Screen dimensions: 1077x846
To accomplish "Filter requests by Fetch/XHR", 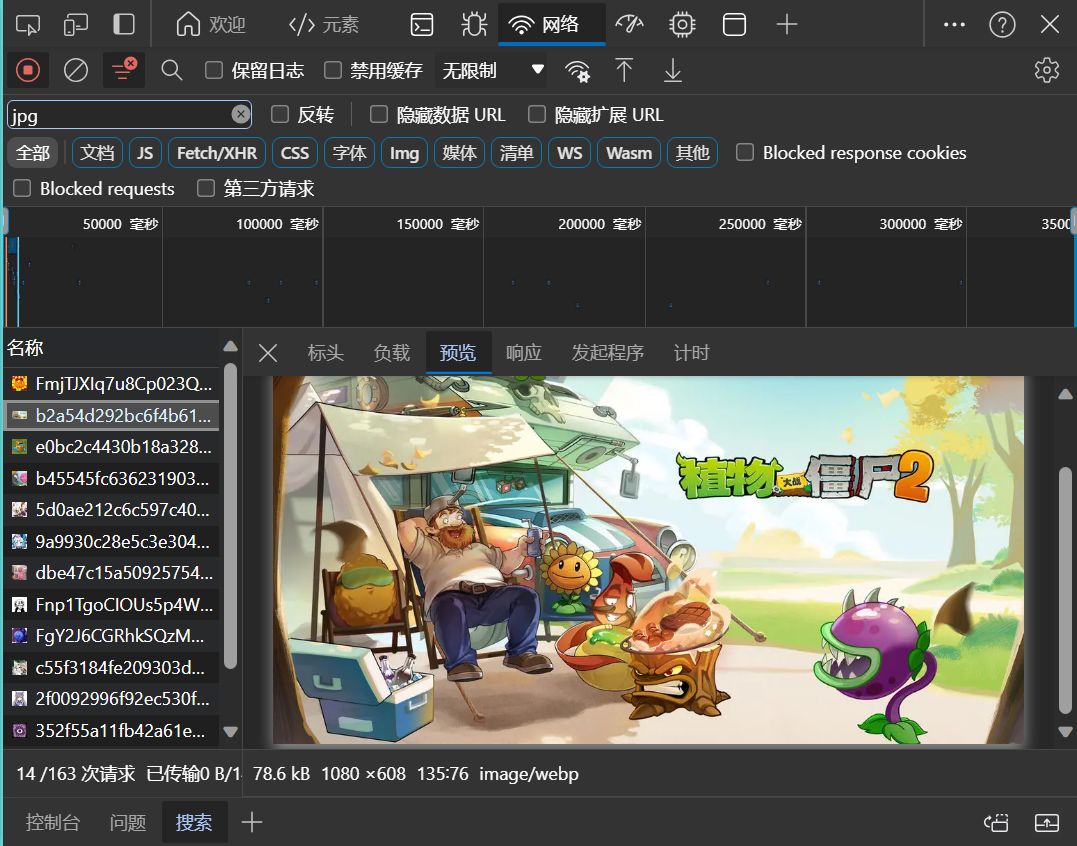I will click(217, 152).
